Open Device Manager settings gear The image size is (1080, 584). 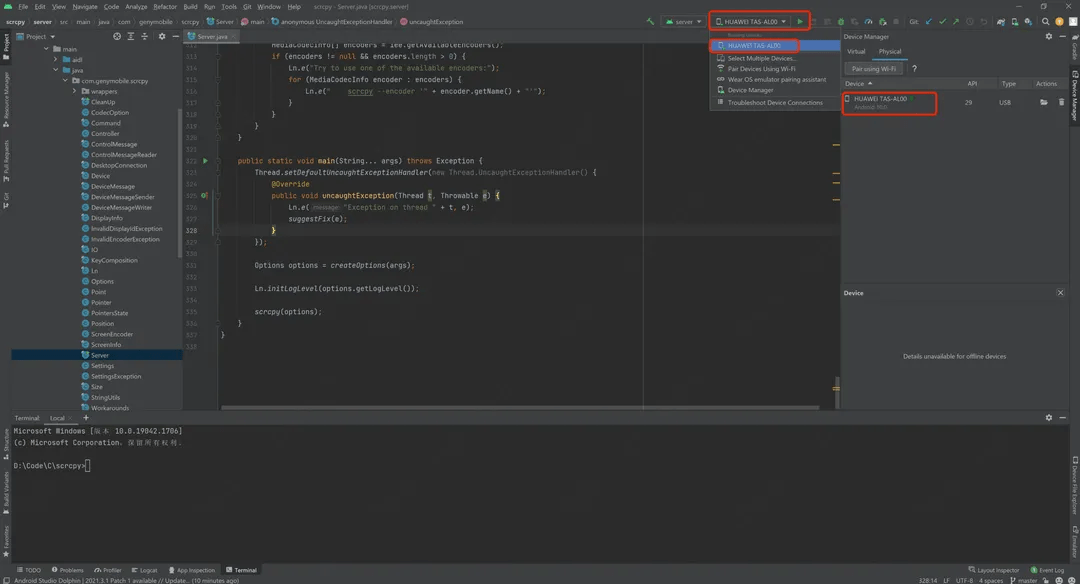click(x=1048, y=36)
